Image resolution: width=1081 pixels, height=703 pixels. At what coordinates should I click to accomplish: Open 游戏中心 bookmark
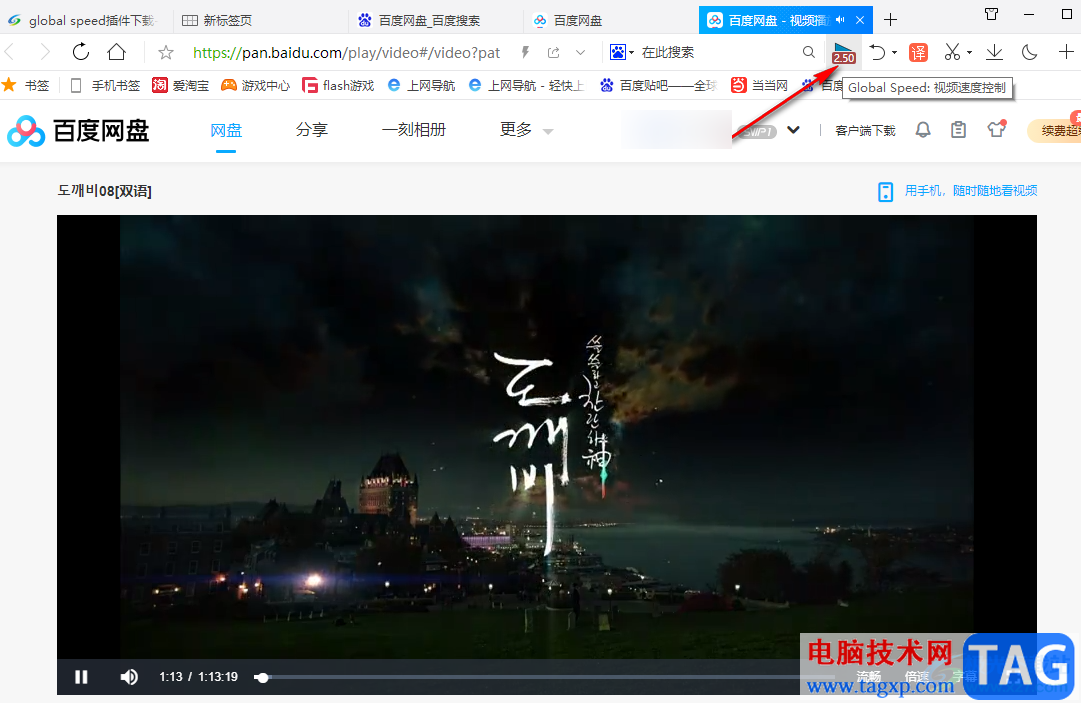tap(255, 85)
